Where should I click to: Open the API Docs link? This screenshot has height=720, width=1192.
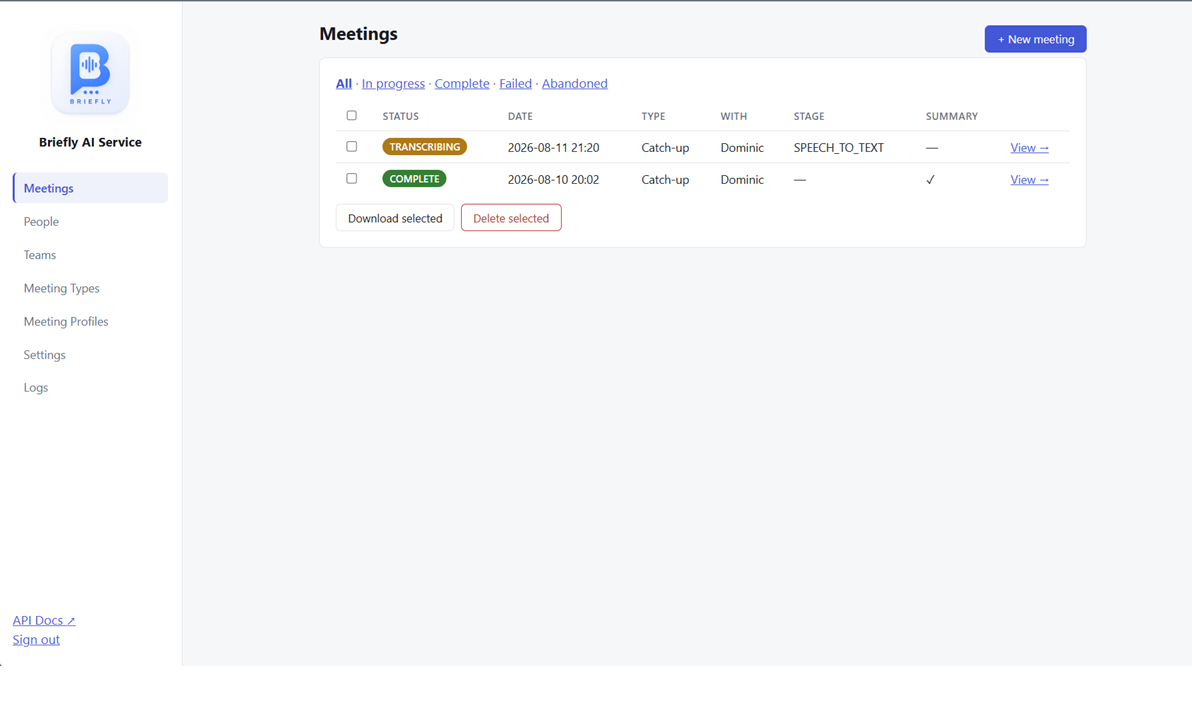click(44, 620)
